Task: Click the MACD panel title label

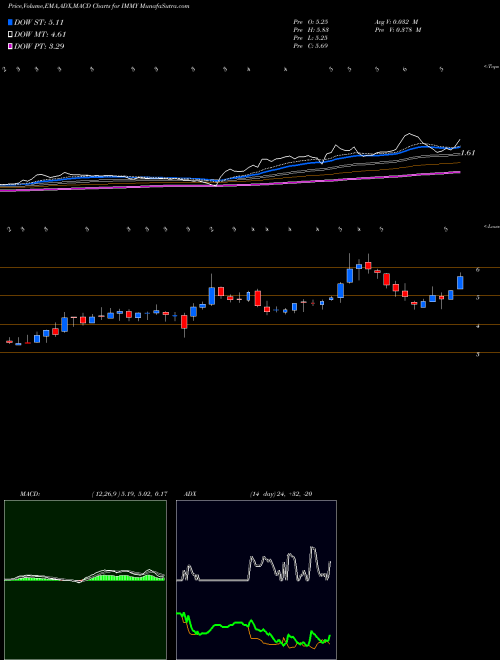Action: coord(30,494)
